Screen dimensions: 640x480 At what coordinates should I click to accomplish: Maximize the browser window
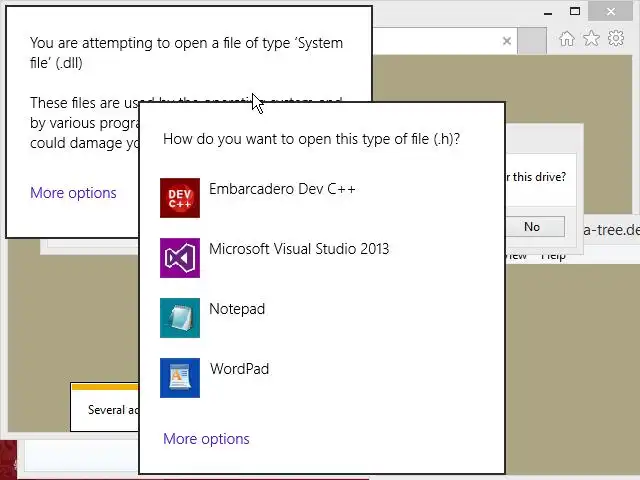[x=575, y=12]
